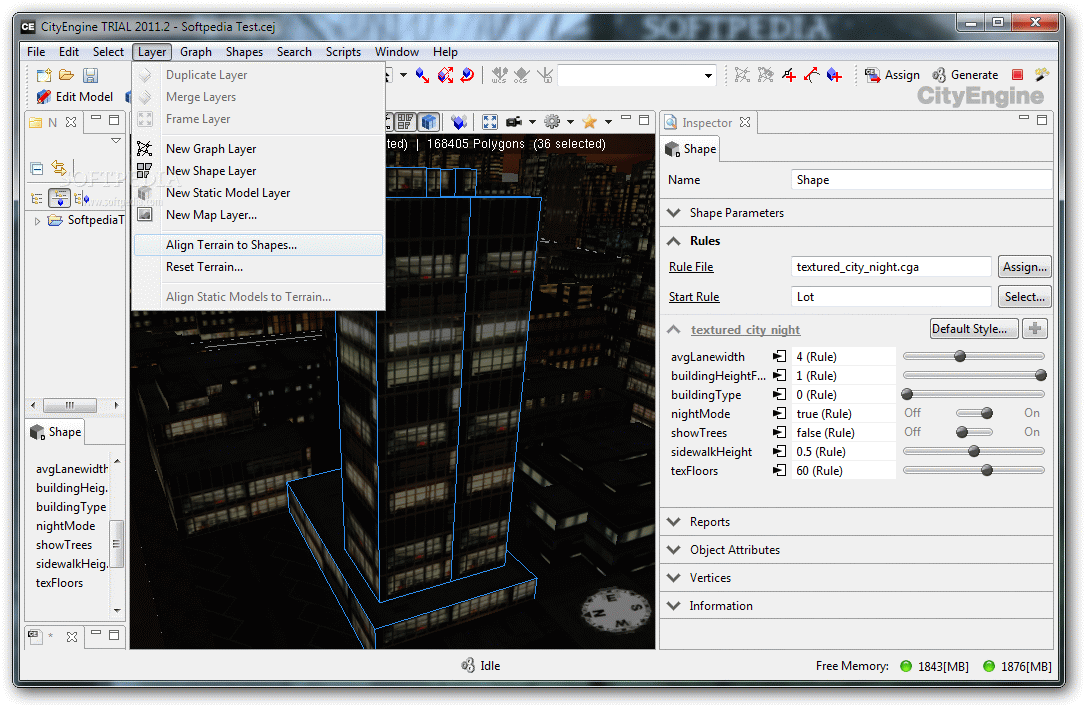Viewport: 1086px width, 708px height.
Task: Toggle nightMode switch in Inspector
Action: tap(974, 414)
